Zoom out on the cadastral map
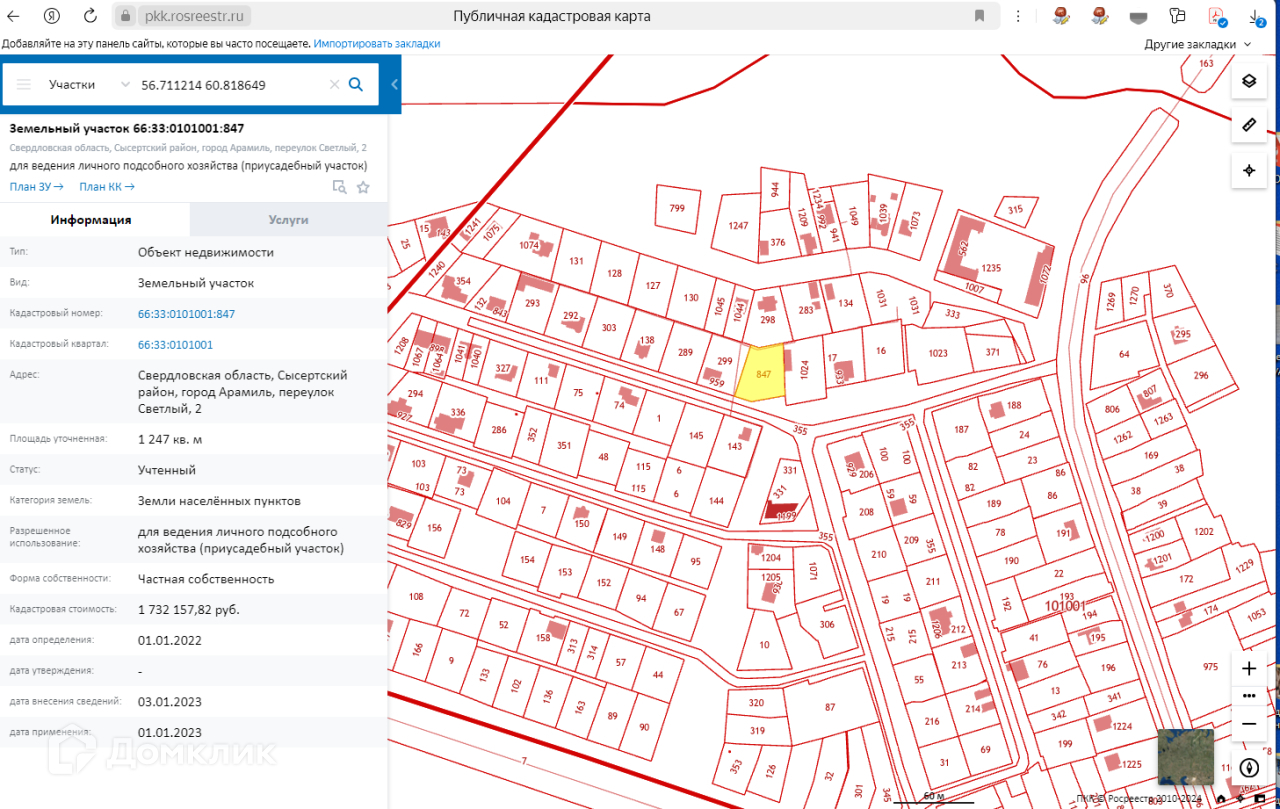1280x809 pixels. [1249, 723]
